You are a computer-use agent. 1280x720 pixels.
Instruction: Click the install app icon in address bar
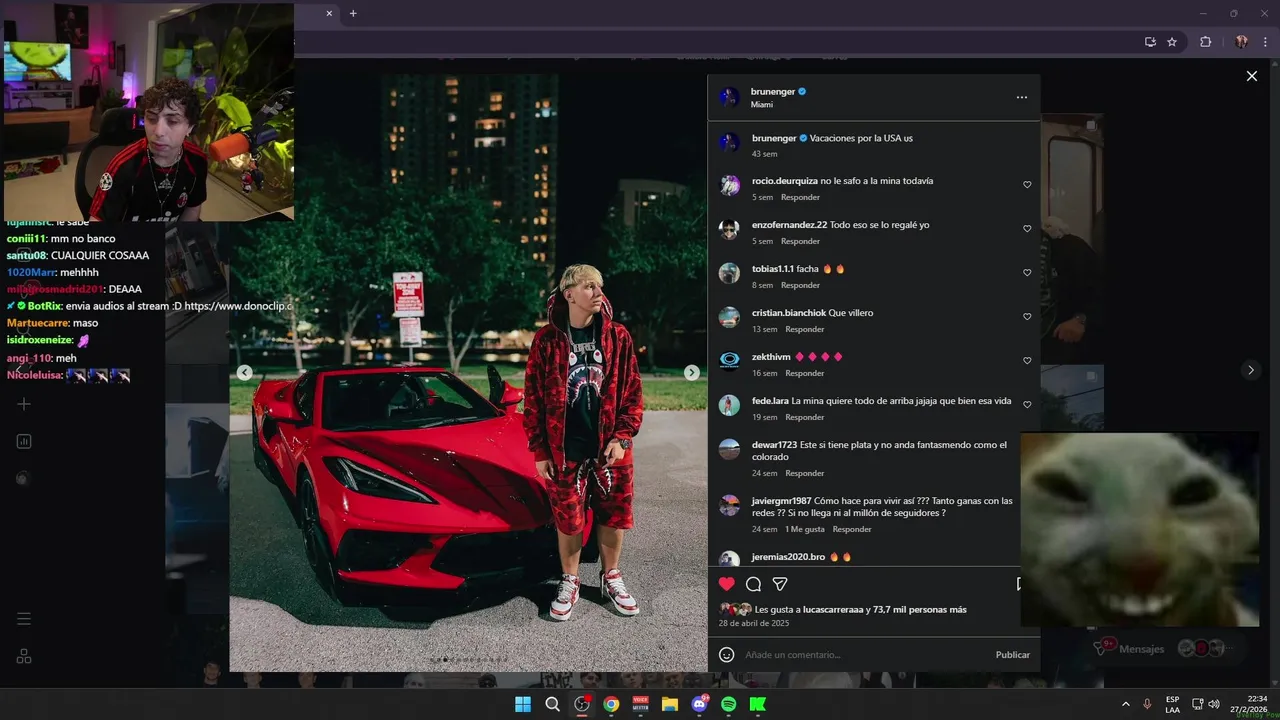[1150, 42]
